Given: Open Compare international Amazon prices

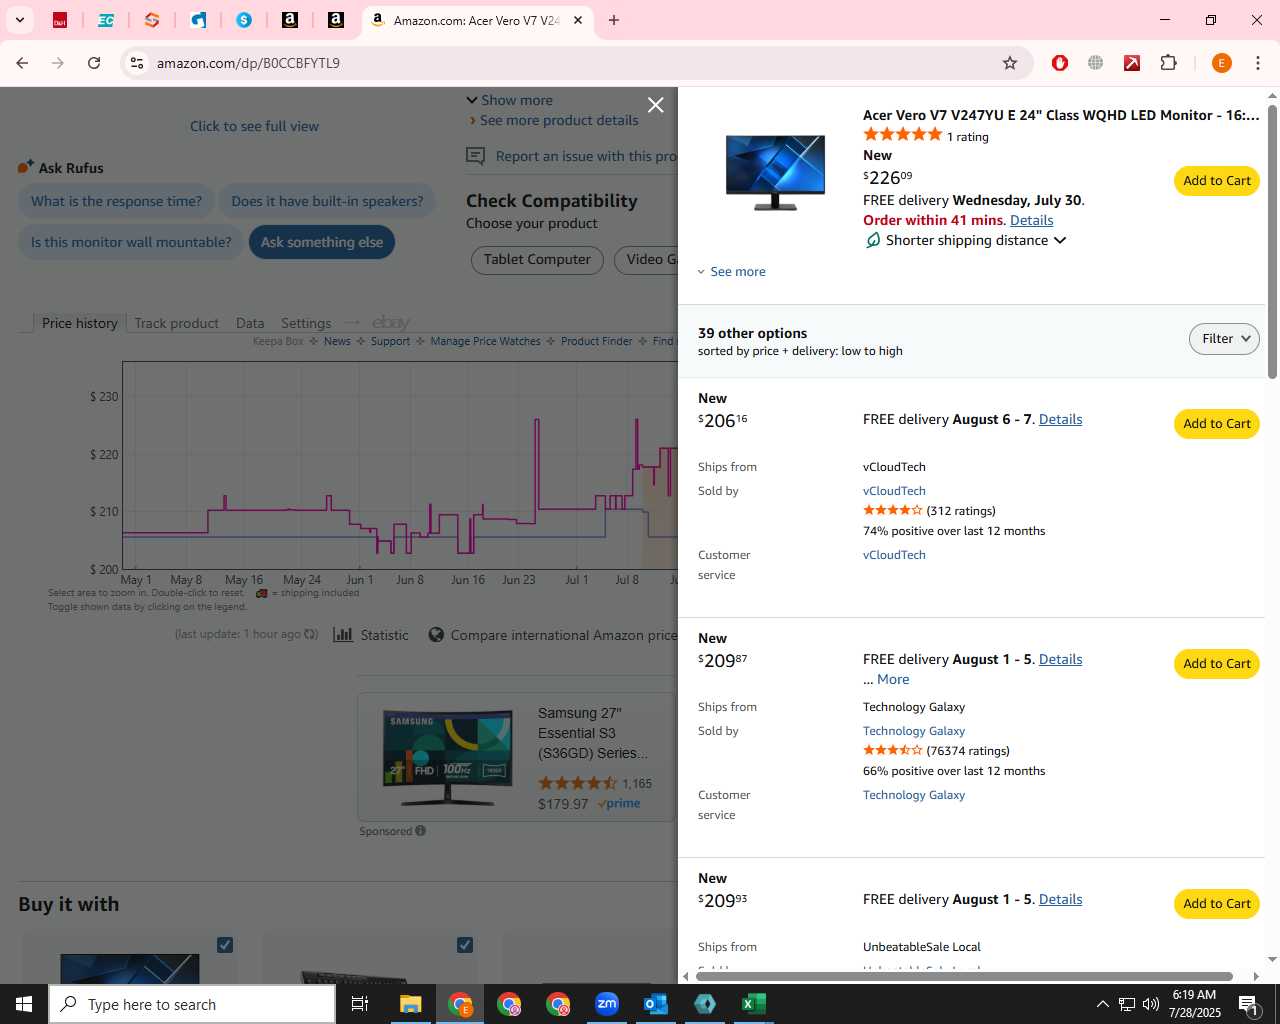Looking at the screenshot, I should coord(553,635).
